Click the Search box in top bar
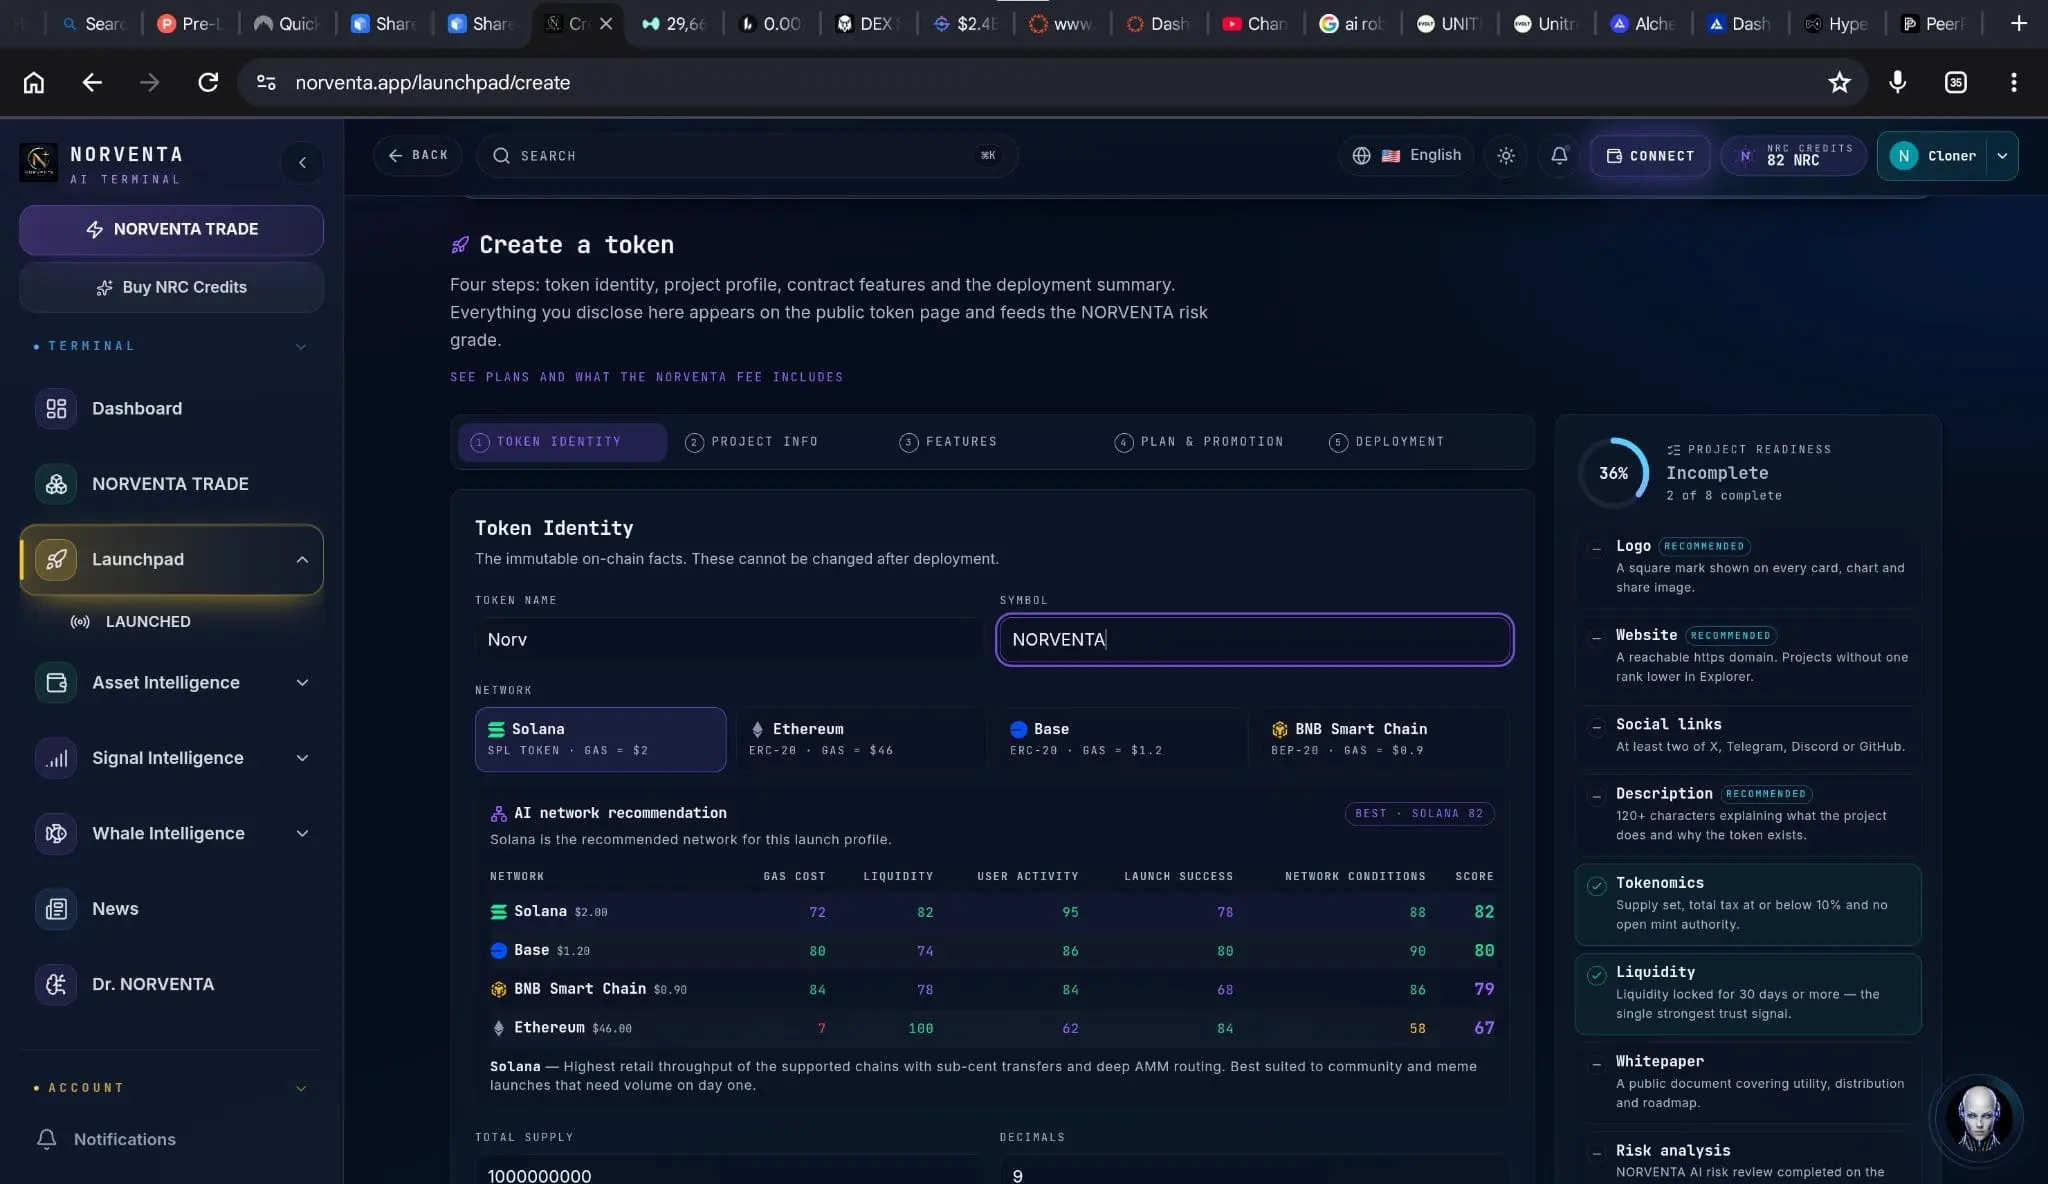This screenshot has width=2048, height=1184. [x=747, y=156]
